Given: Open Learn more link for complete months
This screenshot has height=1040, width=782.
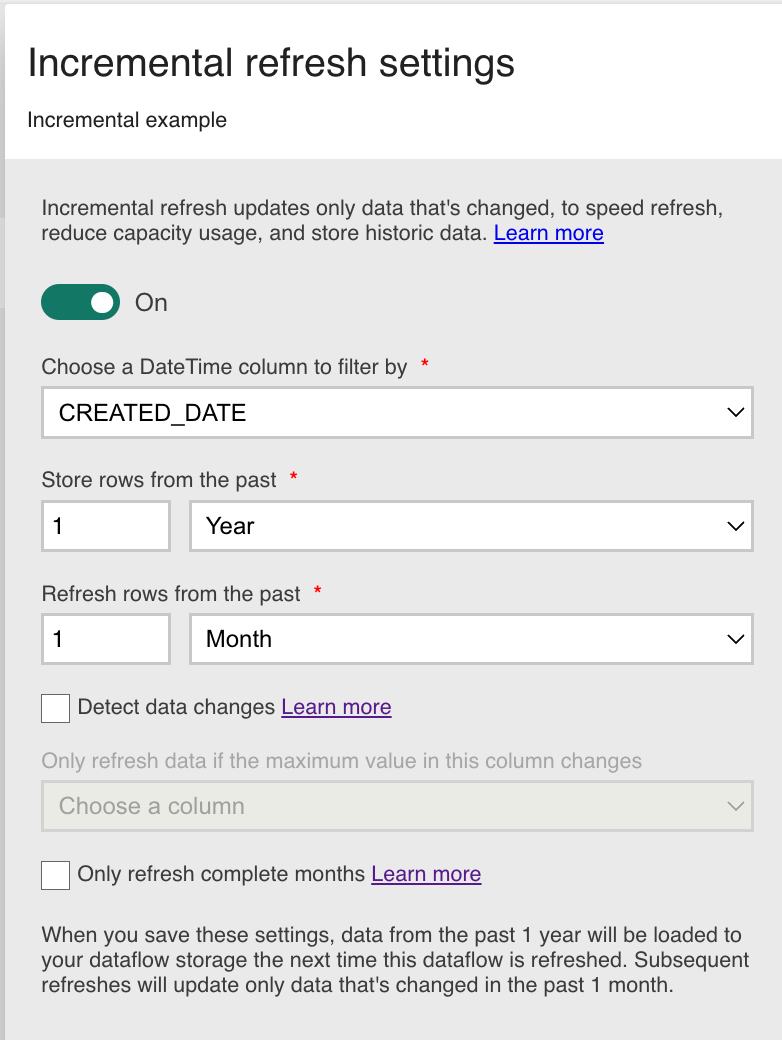Looking at the screenshot, I should point(426,874).
